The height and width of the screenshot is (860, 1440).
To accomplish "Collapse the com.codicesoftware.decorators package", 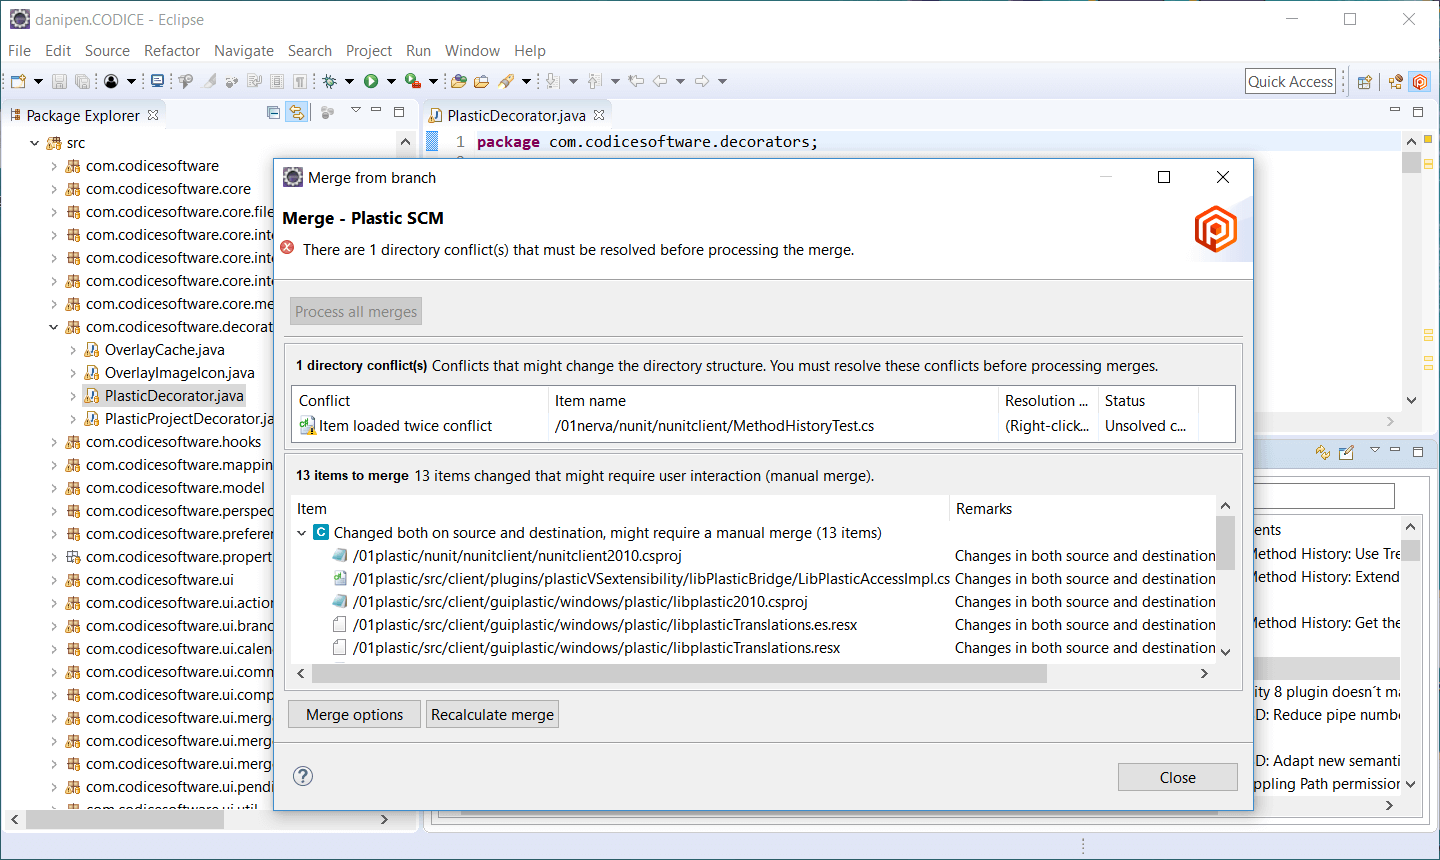I will [x=53, y=327].
